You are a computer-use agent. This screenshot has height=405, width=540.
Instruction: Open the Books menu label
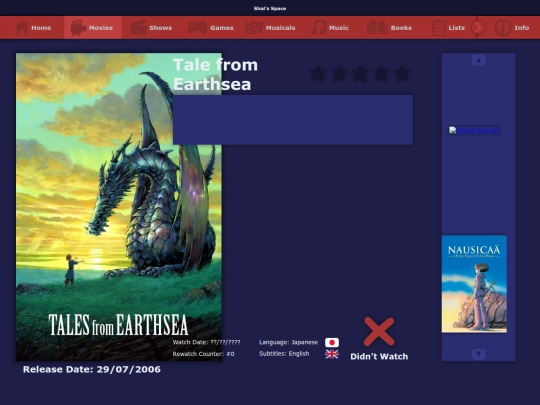coord(401,28)
